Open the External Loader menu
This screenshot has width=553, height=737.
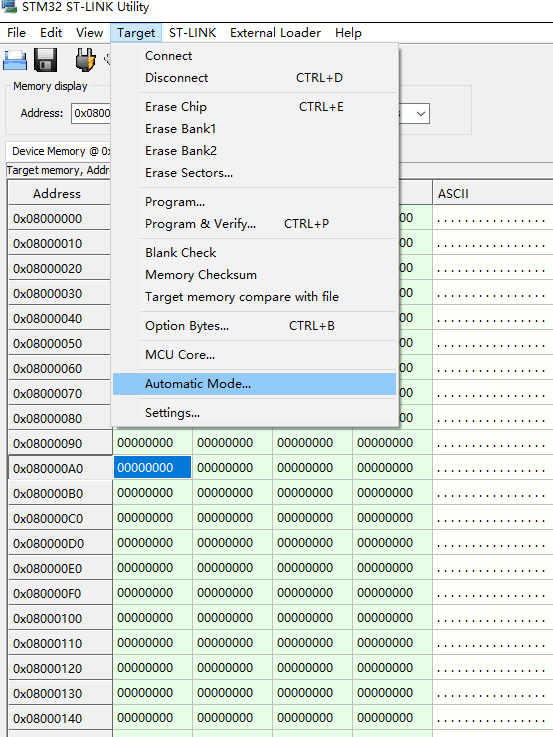(x=275, y=33)
